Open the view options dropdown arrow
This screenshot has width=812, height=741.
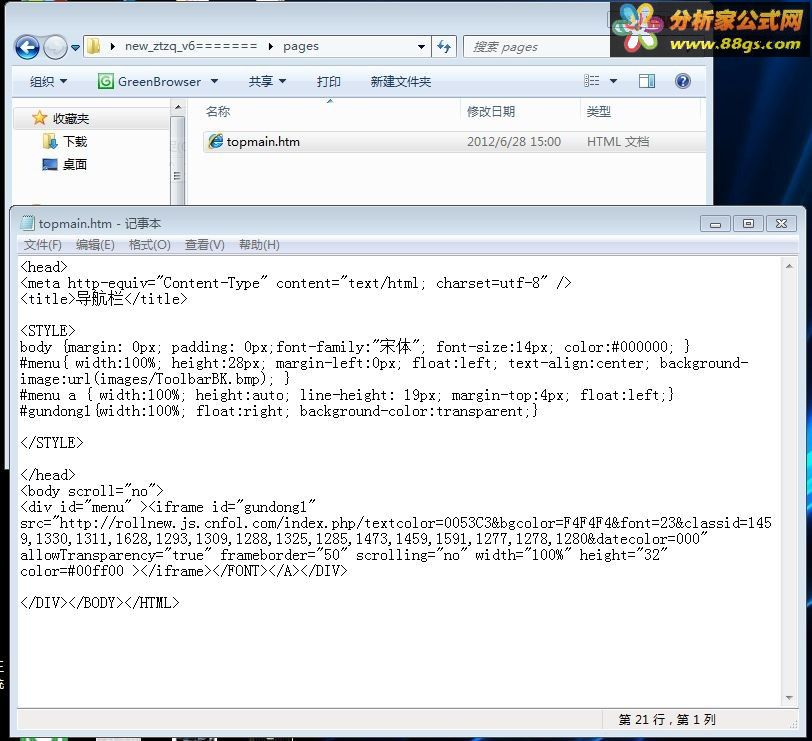click(x=613, y=81)
